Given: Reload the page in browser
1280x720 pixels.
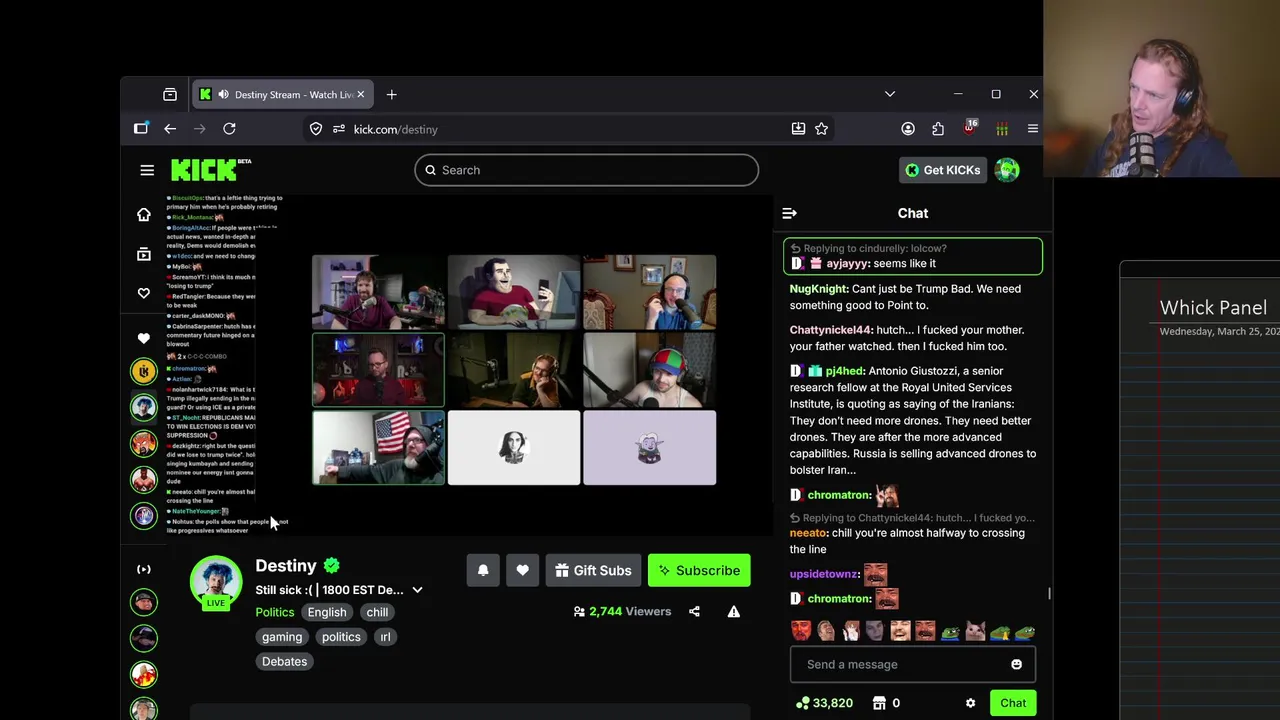Looking at the screenshot, I should click(229, 129).
